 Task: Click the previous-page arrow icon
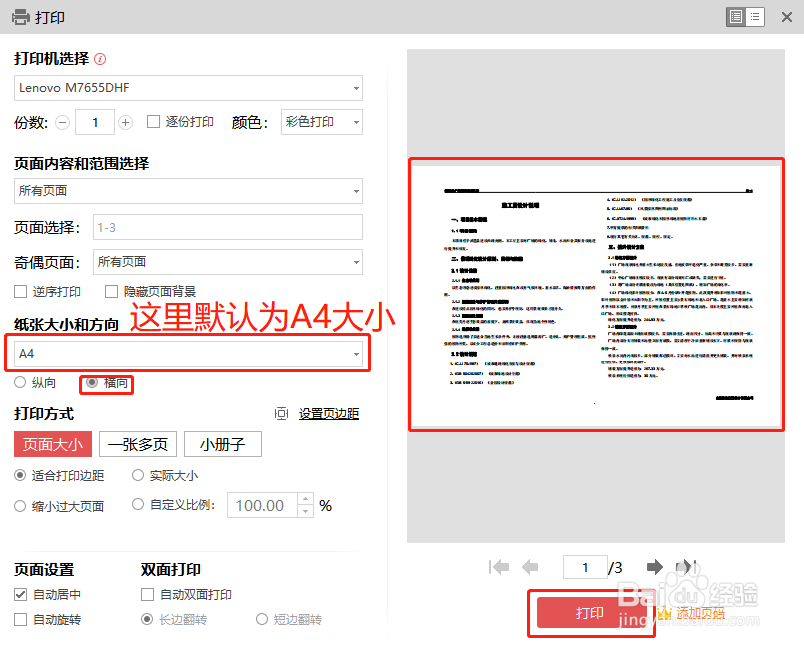coord(528,566)
